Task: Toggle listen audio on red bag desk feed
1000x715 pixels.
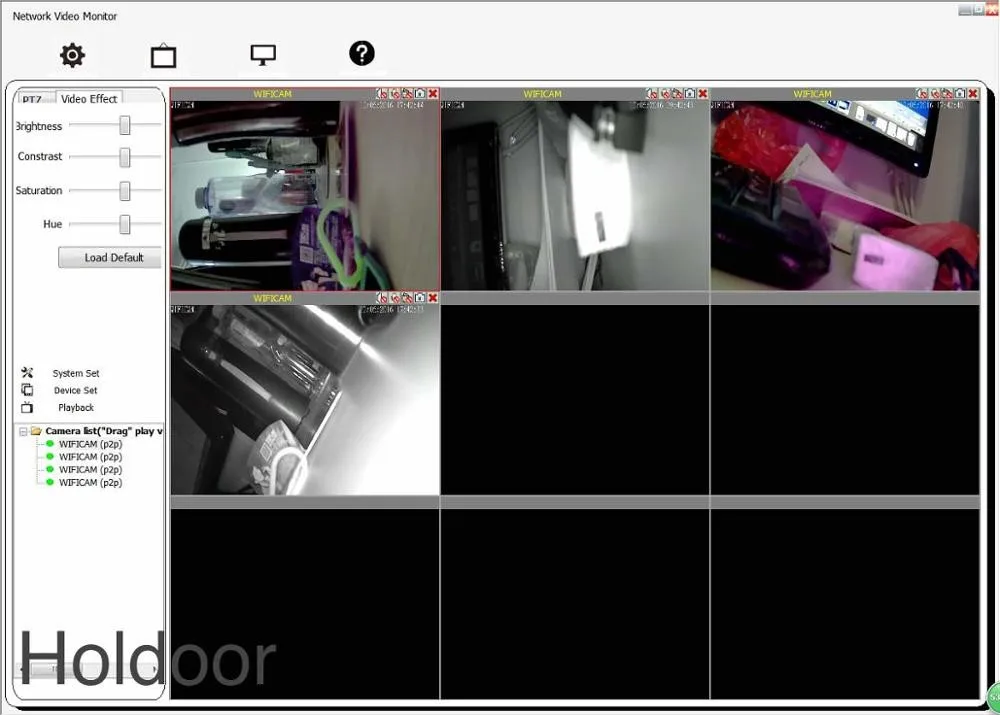Action: point(922,94)
